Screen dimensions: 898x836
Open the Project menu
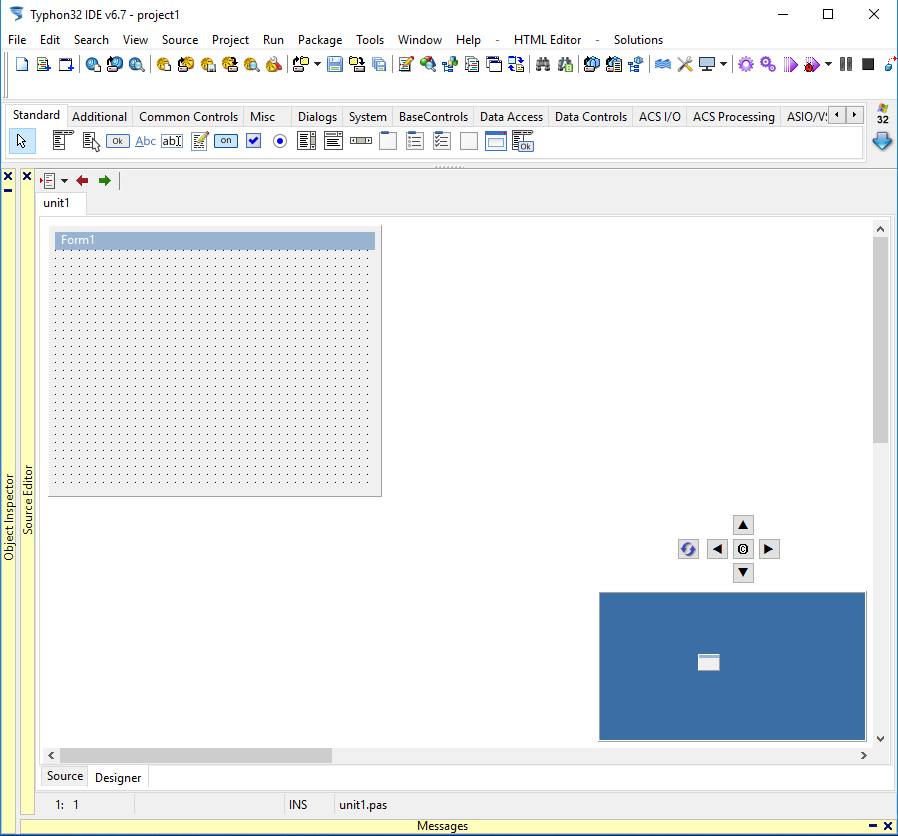[230, 40]
